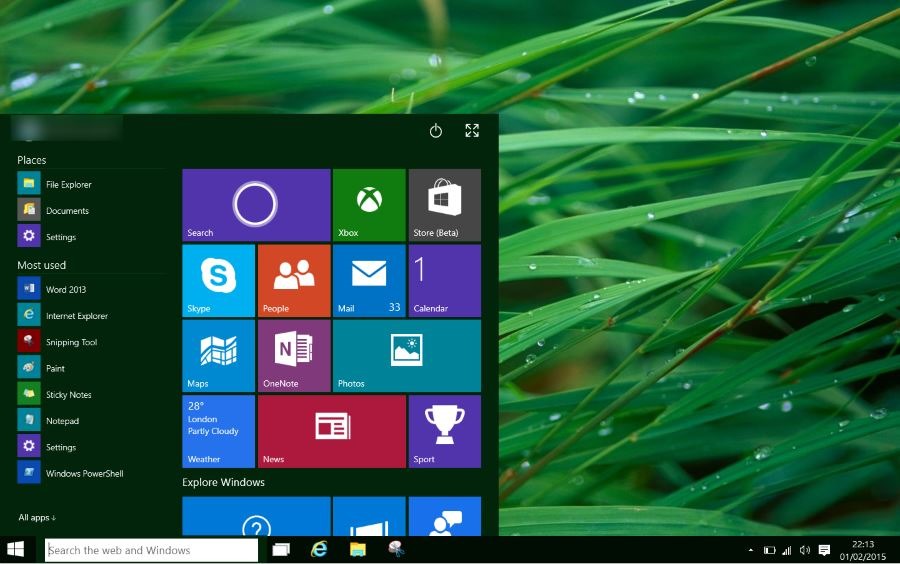Screen dimensions: 900x564
Task: Launch the Maps tile
Action: (x=218, y=355)
